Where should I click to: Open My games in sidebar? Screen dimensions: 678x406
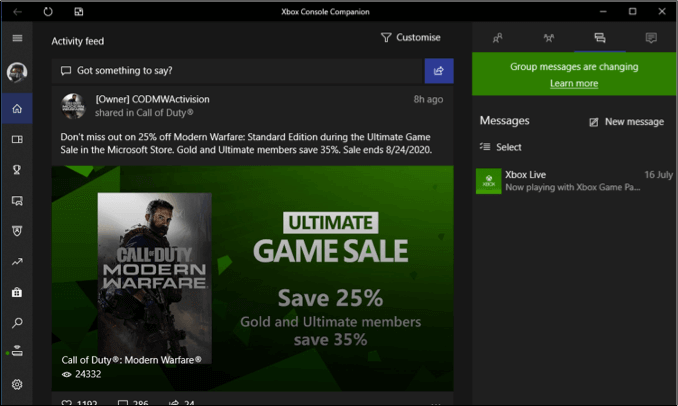click(x=17, y=139)
